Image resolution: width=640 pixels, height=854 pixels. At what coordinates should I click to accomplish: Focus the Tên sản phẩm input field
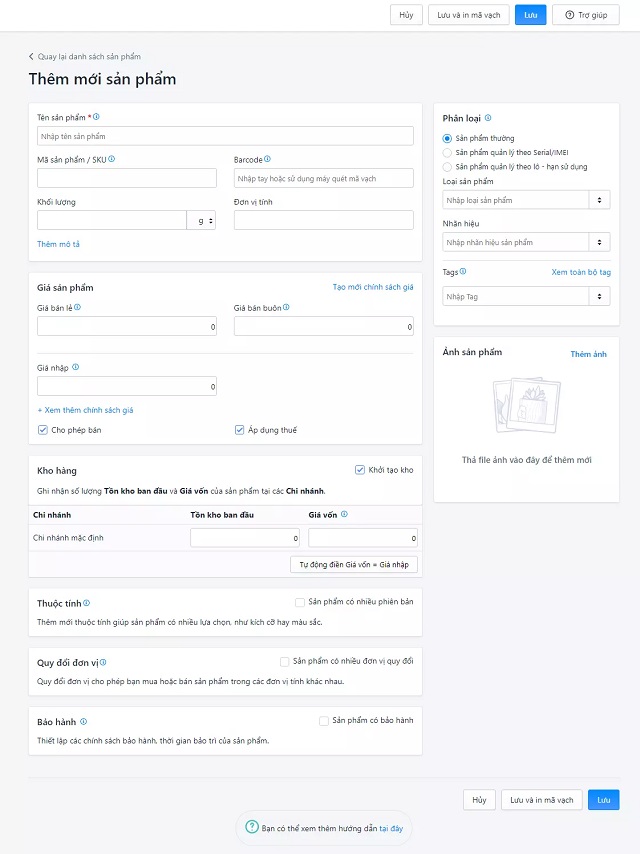coord(225,136)
